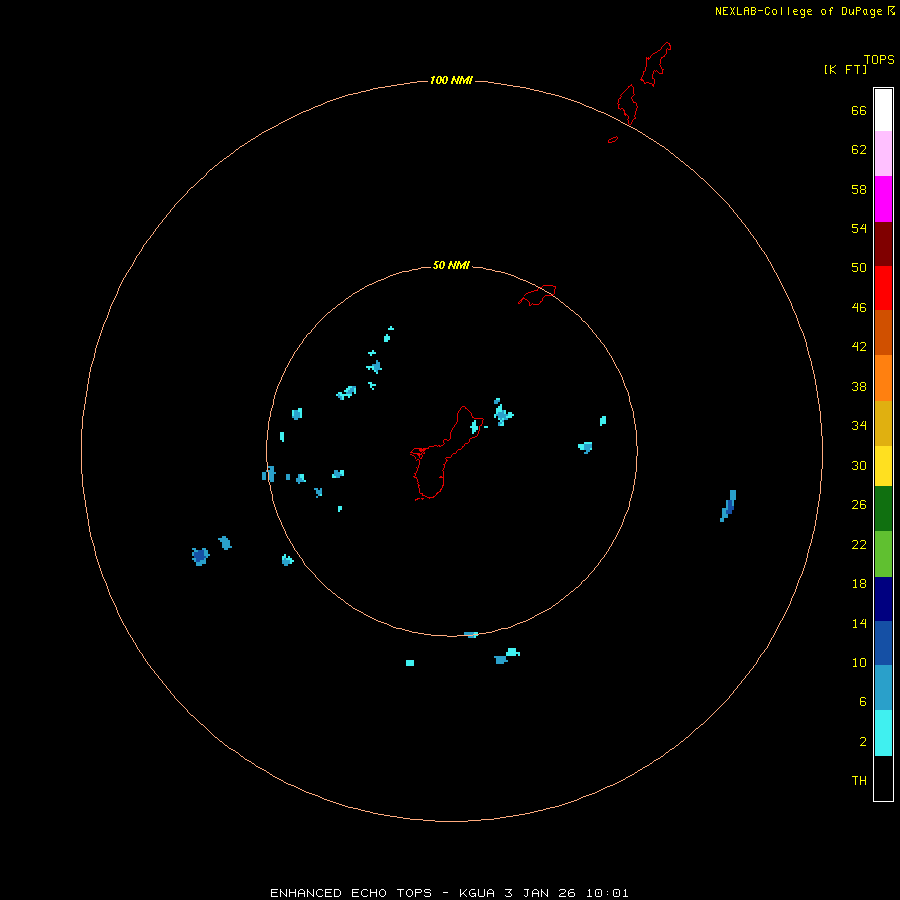Click the black TH swatch at the legend bottom

(883, 778)
